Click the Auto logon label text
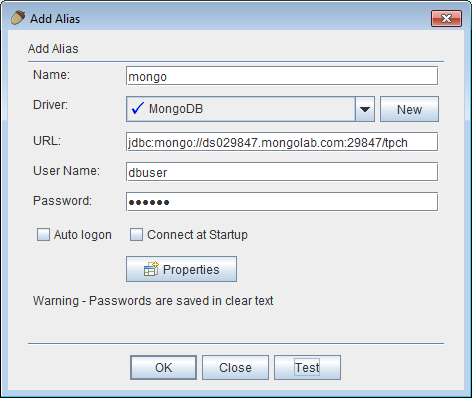The height and width of the screenshot is (398, 472). pos(83,235)
